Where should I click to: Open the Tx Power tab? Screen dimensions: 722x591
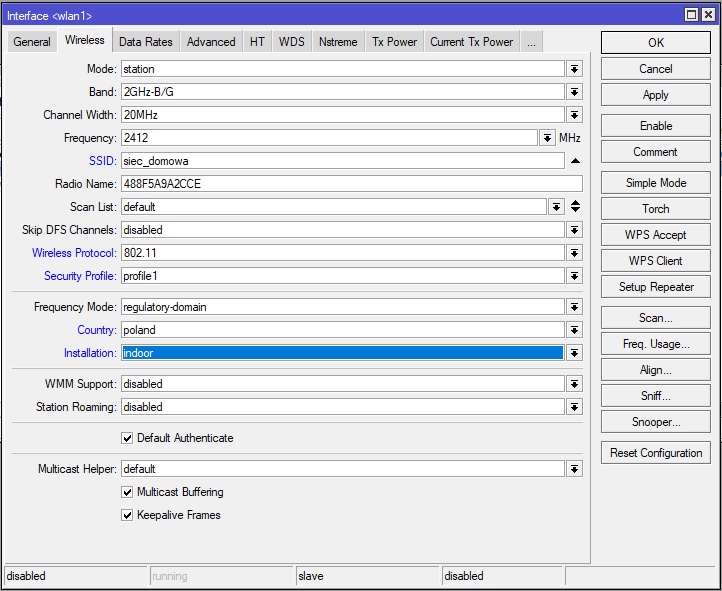click(395, 42)
